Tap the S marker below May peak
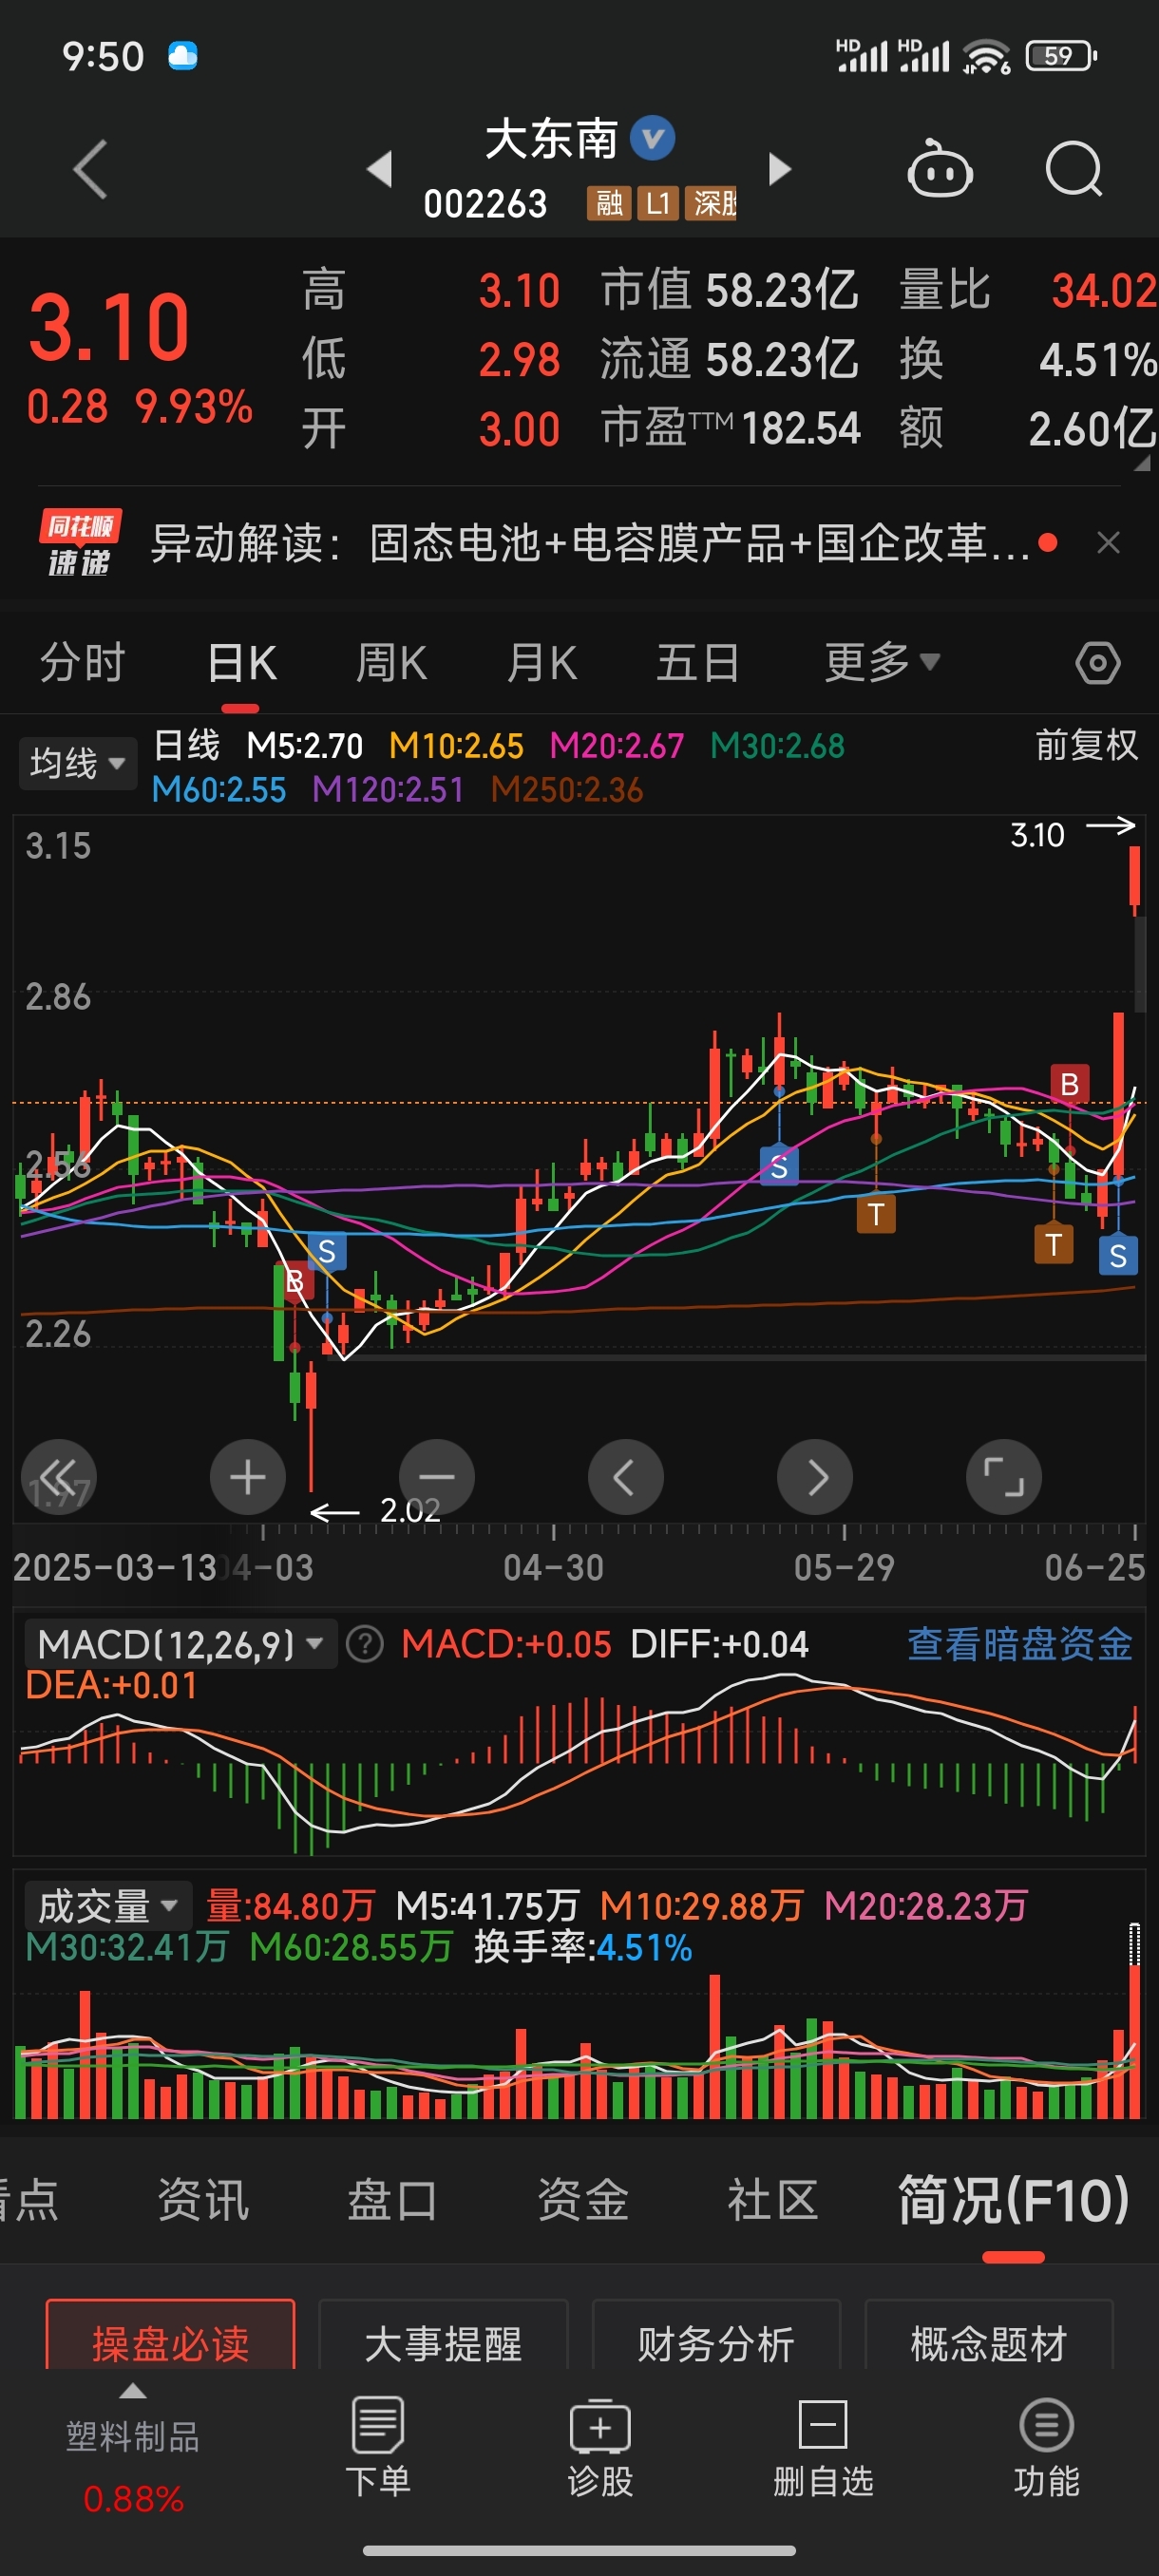This screenshot has width=1159, height=2576. coord(779,1167)
